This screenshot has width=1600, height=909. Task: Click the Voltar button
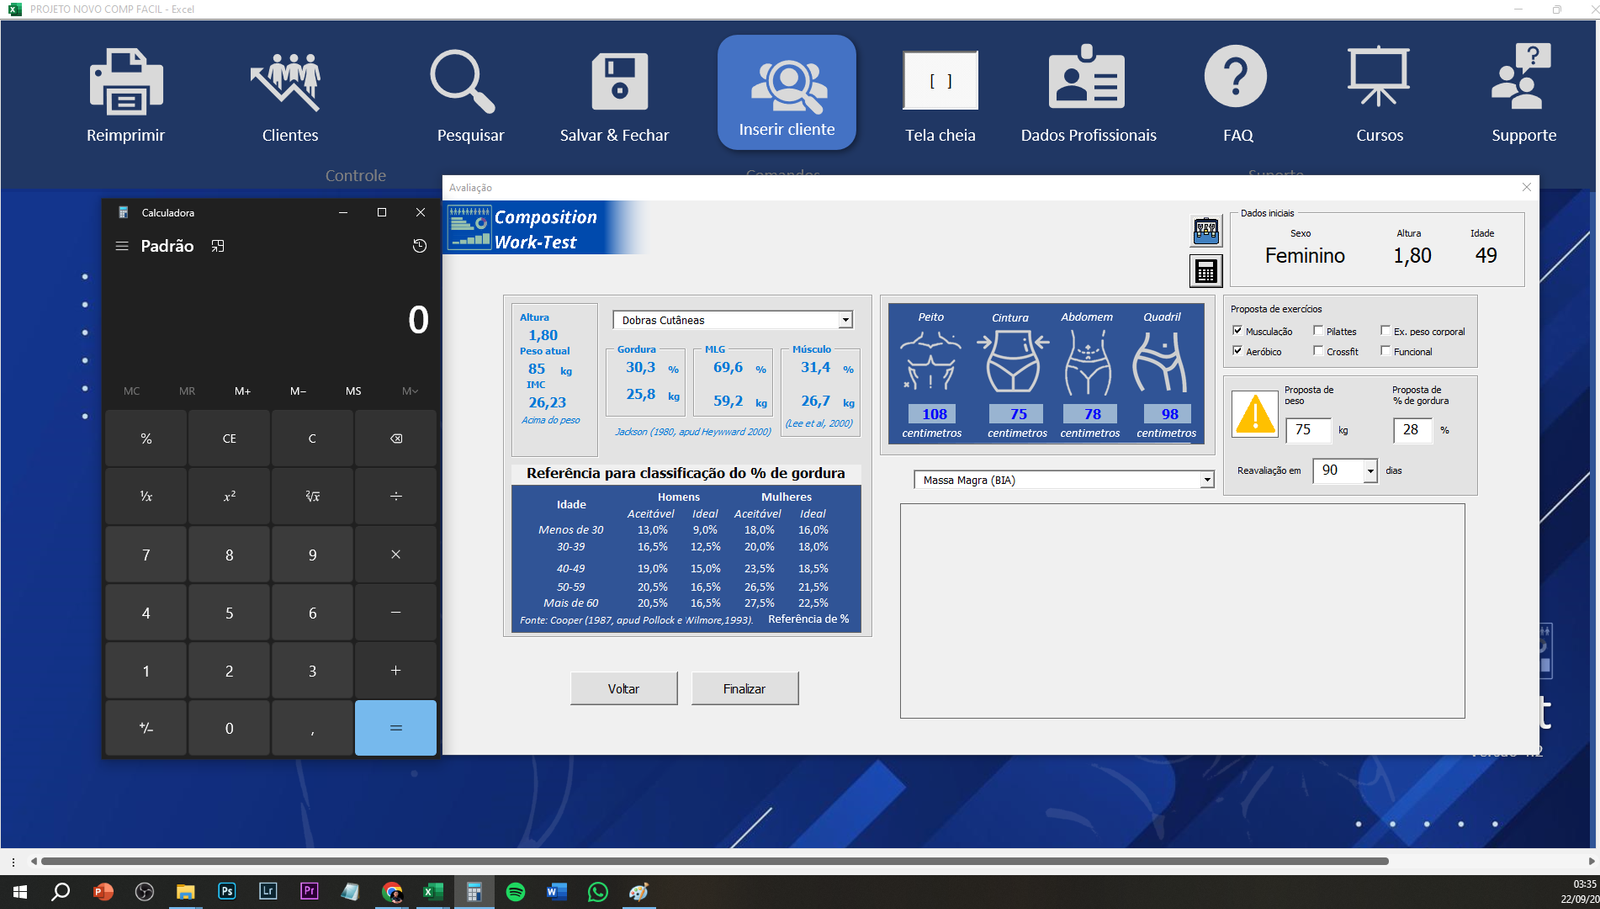623,689
